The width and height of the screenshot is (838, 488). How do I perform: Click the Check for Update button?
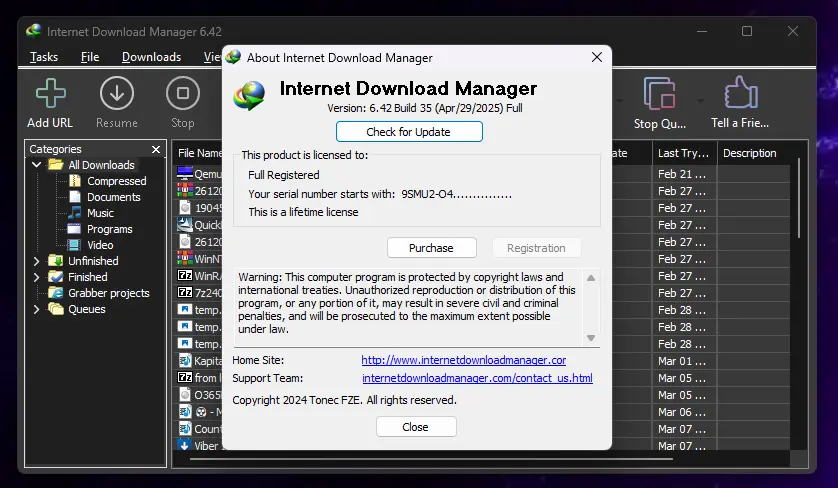409,131
